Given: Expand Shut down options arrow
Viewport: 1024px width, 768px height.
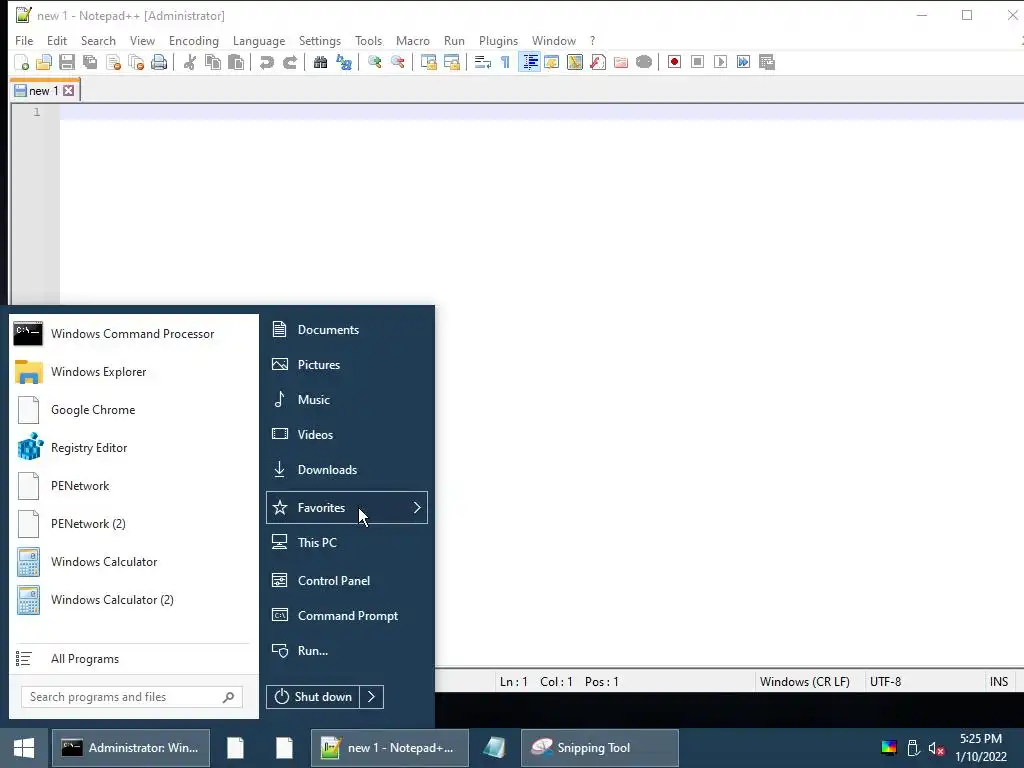Looking at the screenshot, I should tap(371, 697).
